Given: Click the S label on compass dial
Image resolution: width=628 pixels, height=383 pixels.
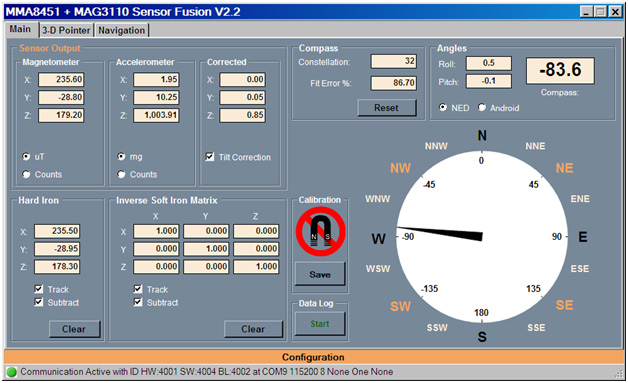Looking at the screenshot, I should [x=482, y=337].
